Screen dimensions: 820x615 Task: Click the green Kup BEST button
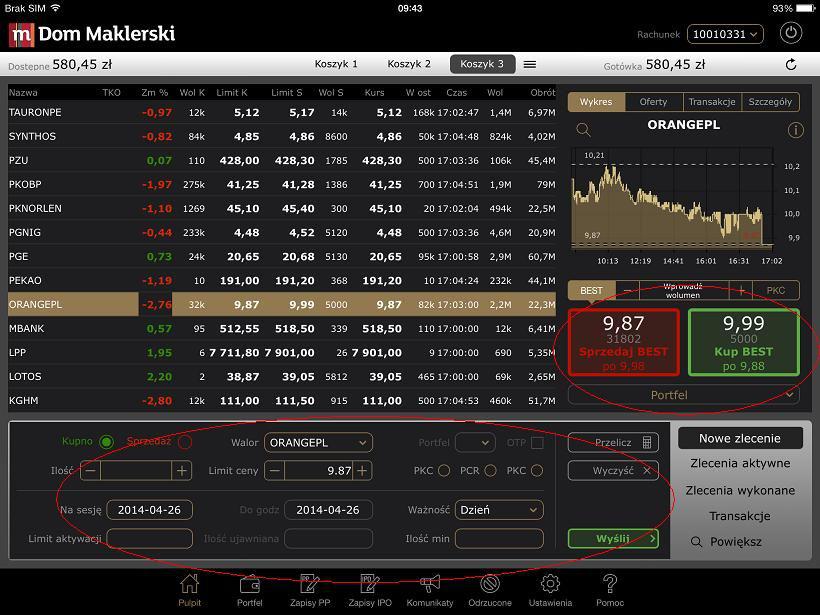tap(744, 343)
